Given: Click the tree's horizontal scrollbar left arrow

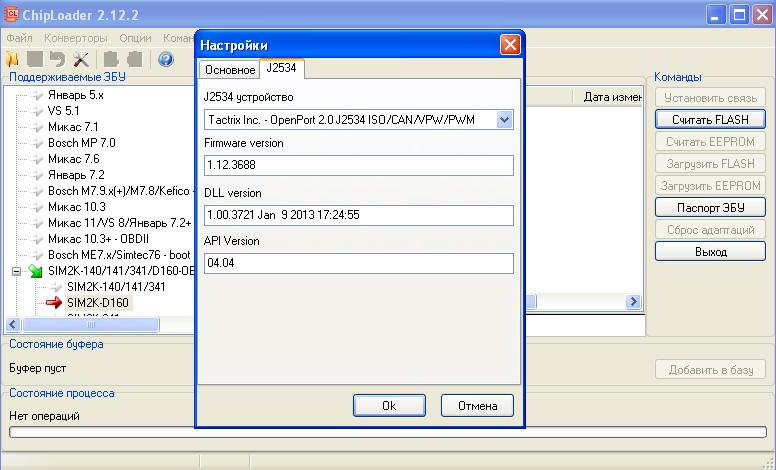Looking at the screenshot, I should click(x=13, y=325).
